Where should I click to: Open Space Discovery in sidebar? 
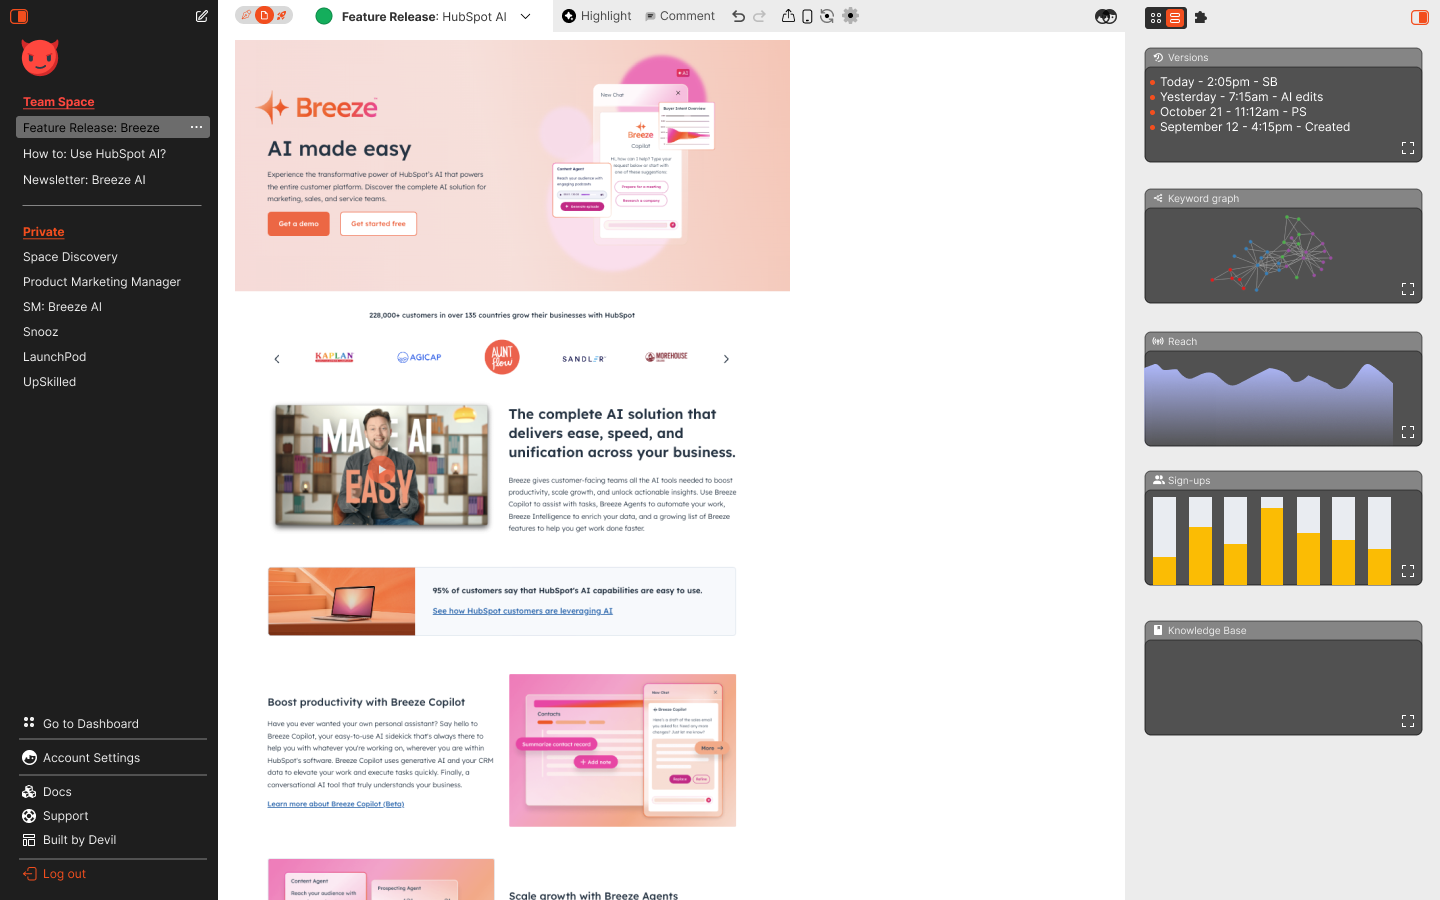tap(70, 257)
